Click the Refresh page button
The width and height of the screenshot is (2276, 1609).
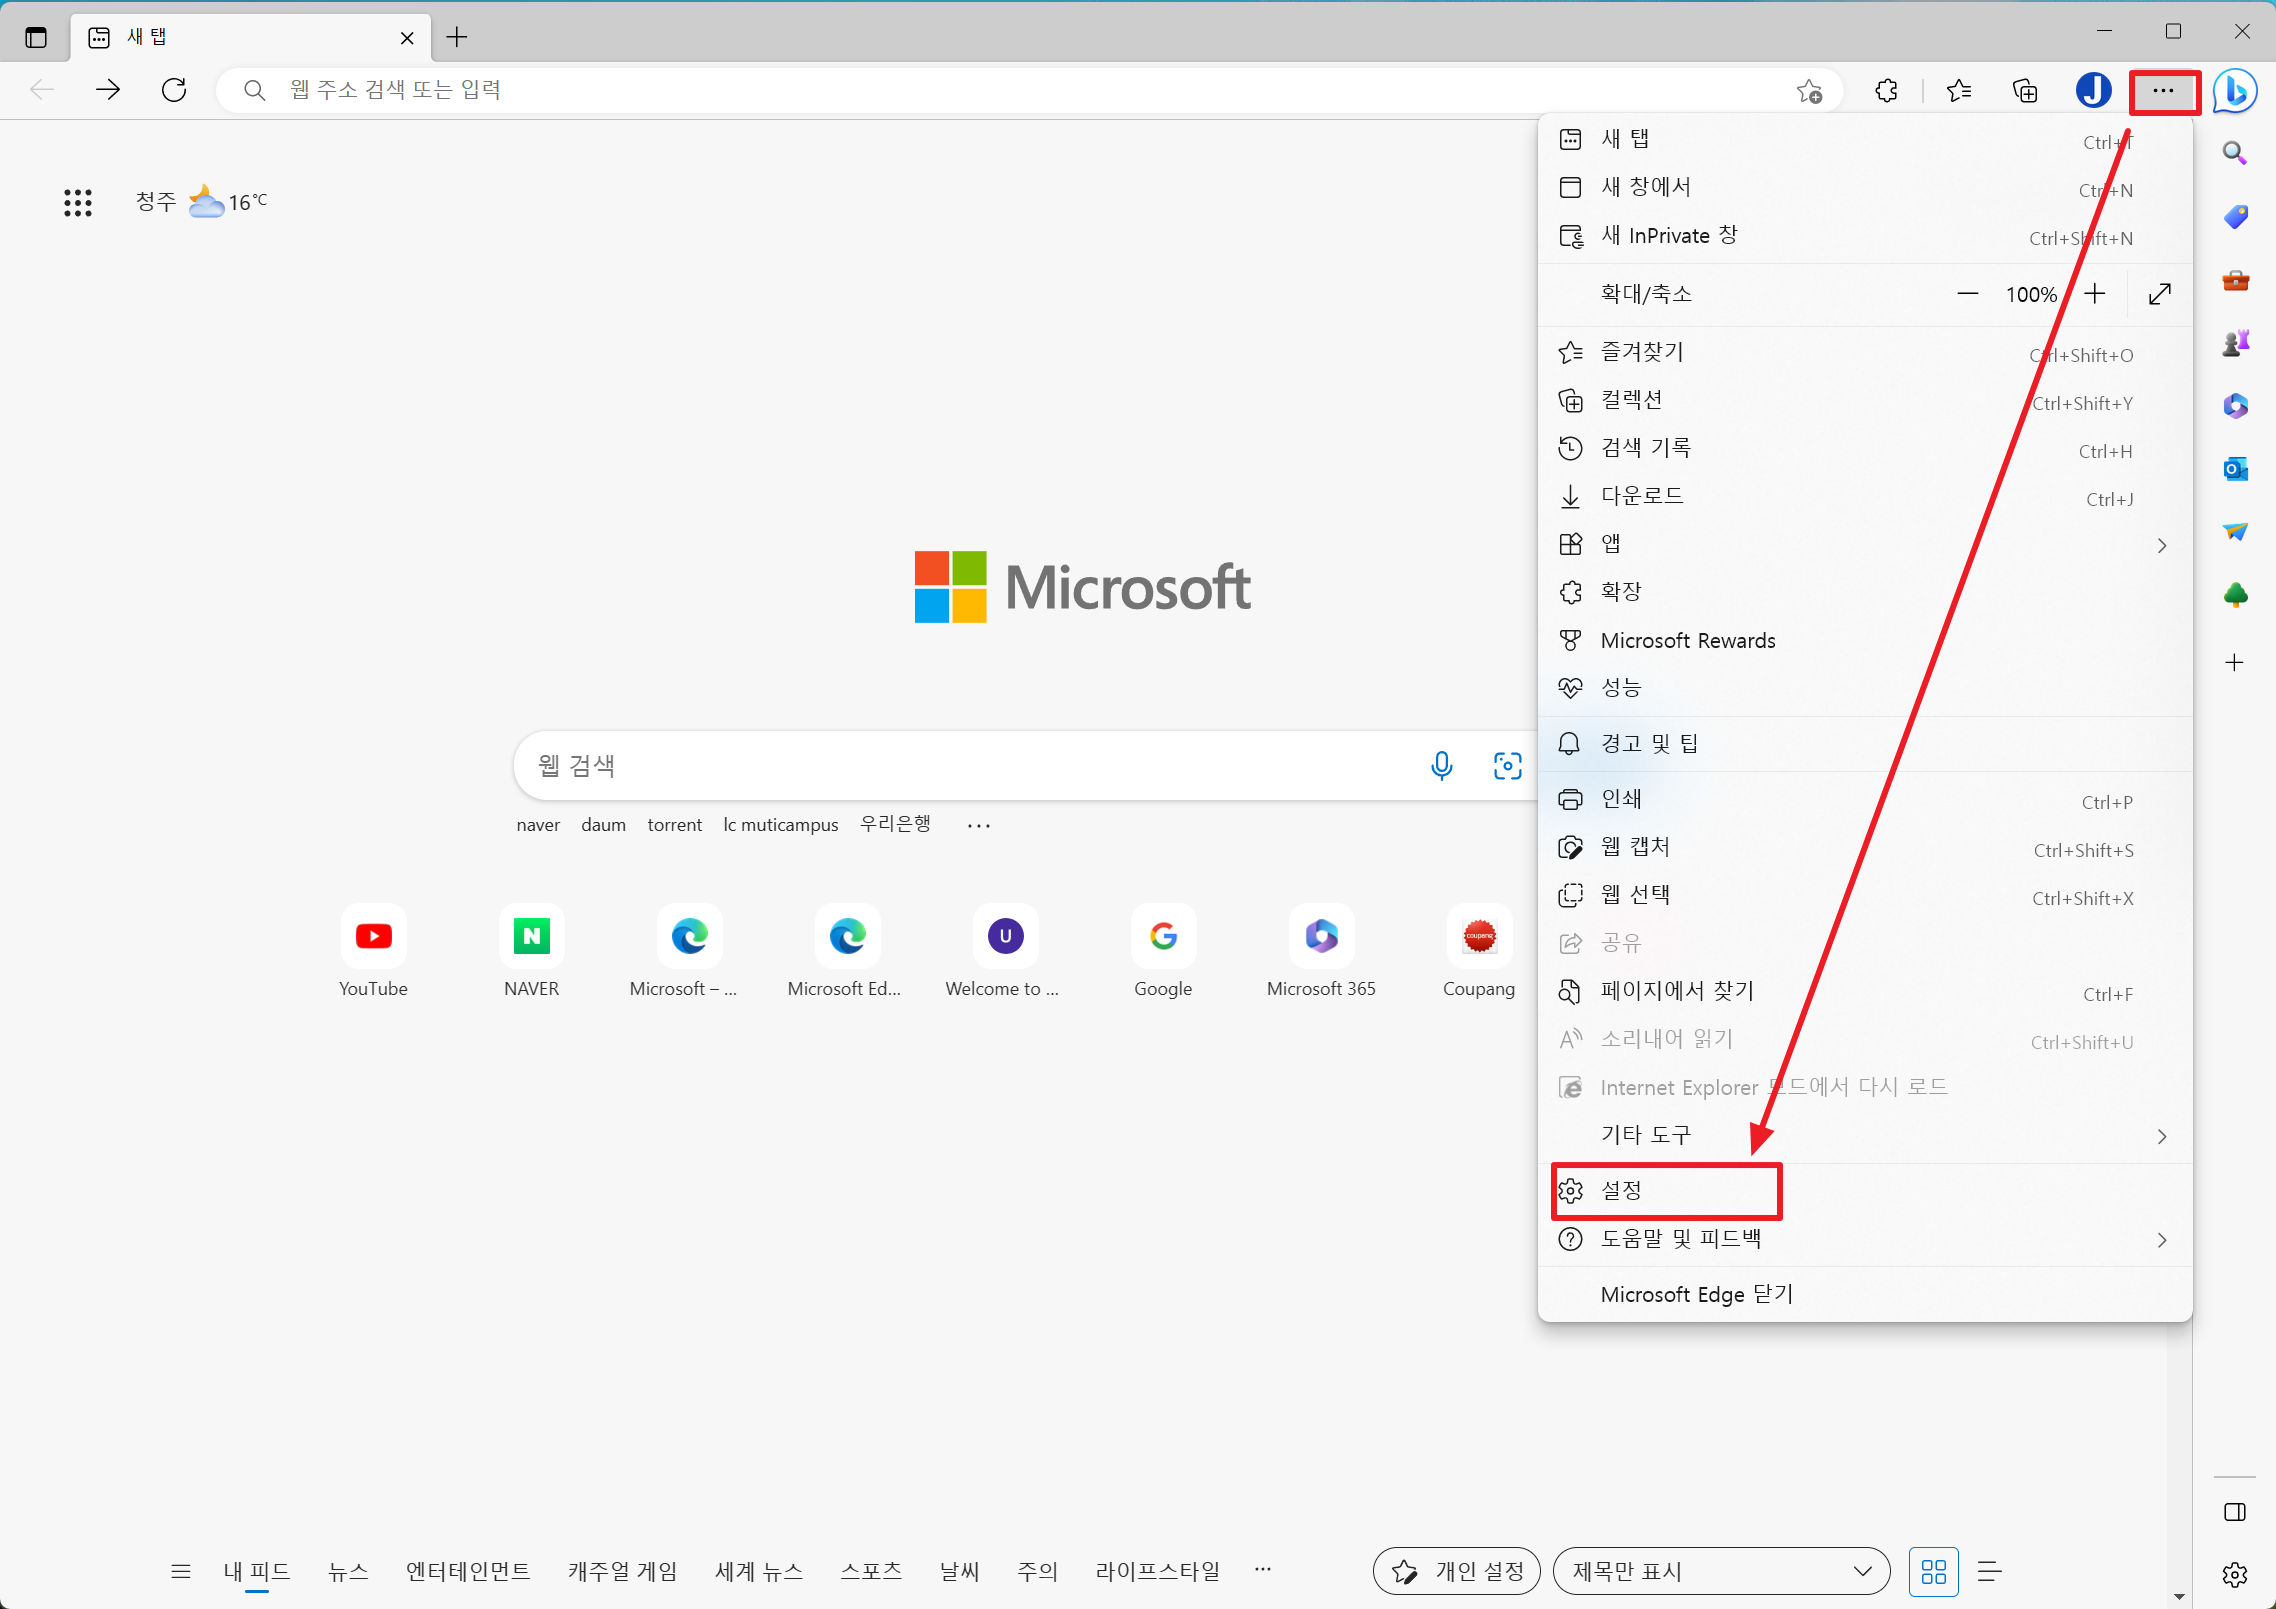point(174,90)
